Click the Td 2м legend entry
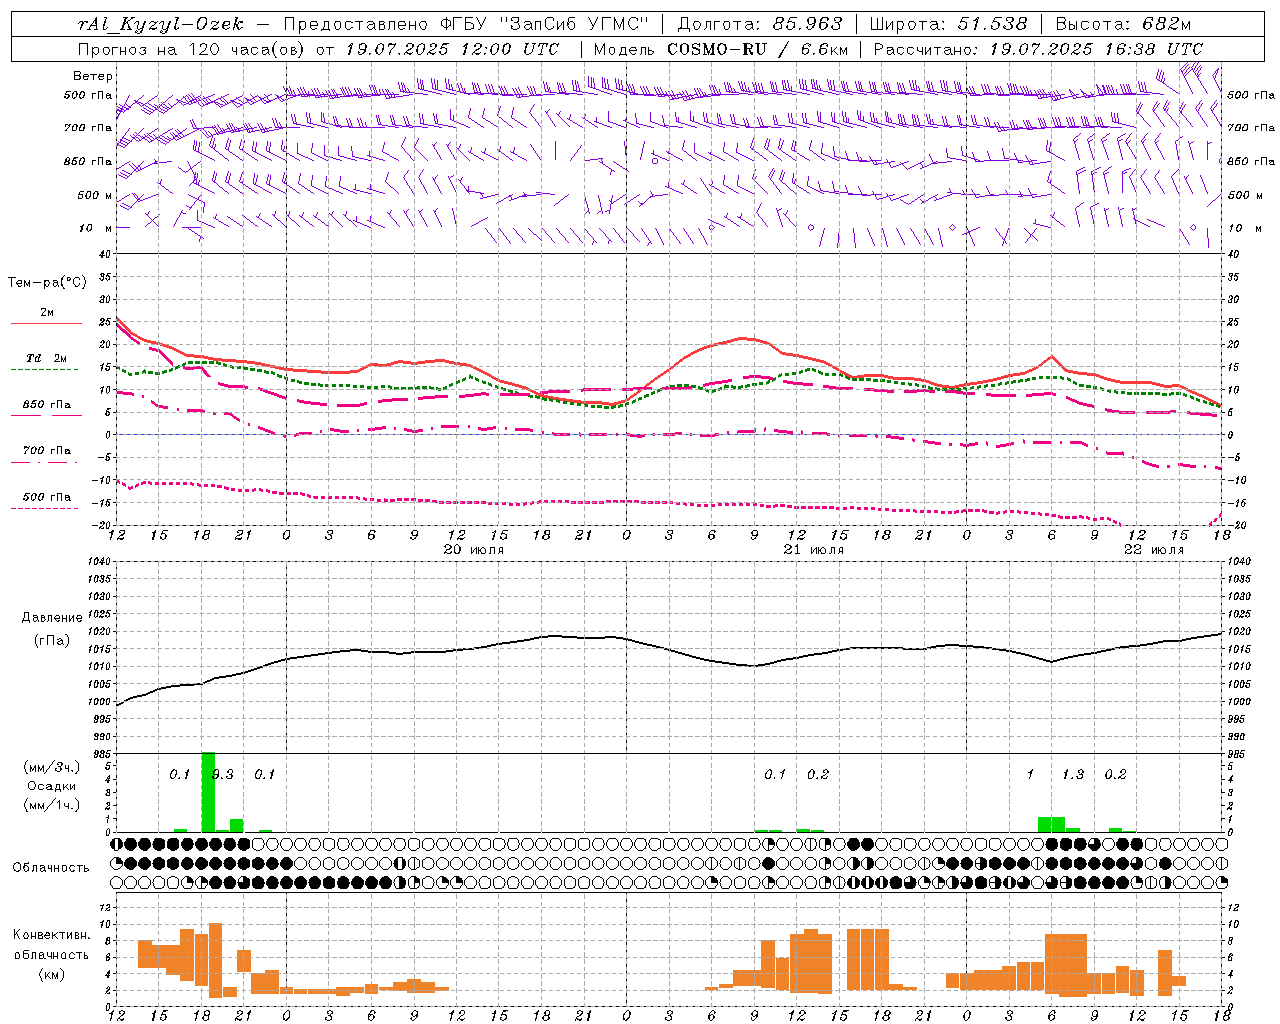 pyautogui.click(x=46, y=358)
